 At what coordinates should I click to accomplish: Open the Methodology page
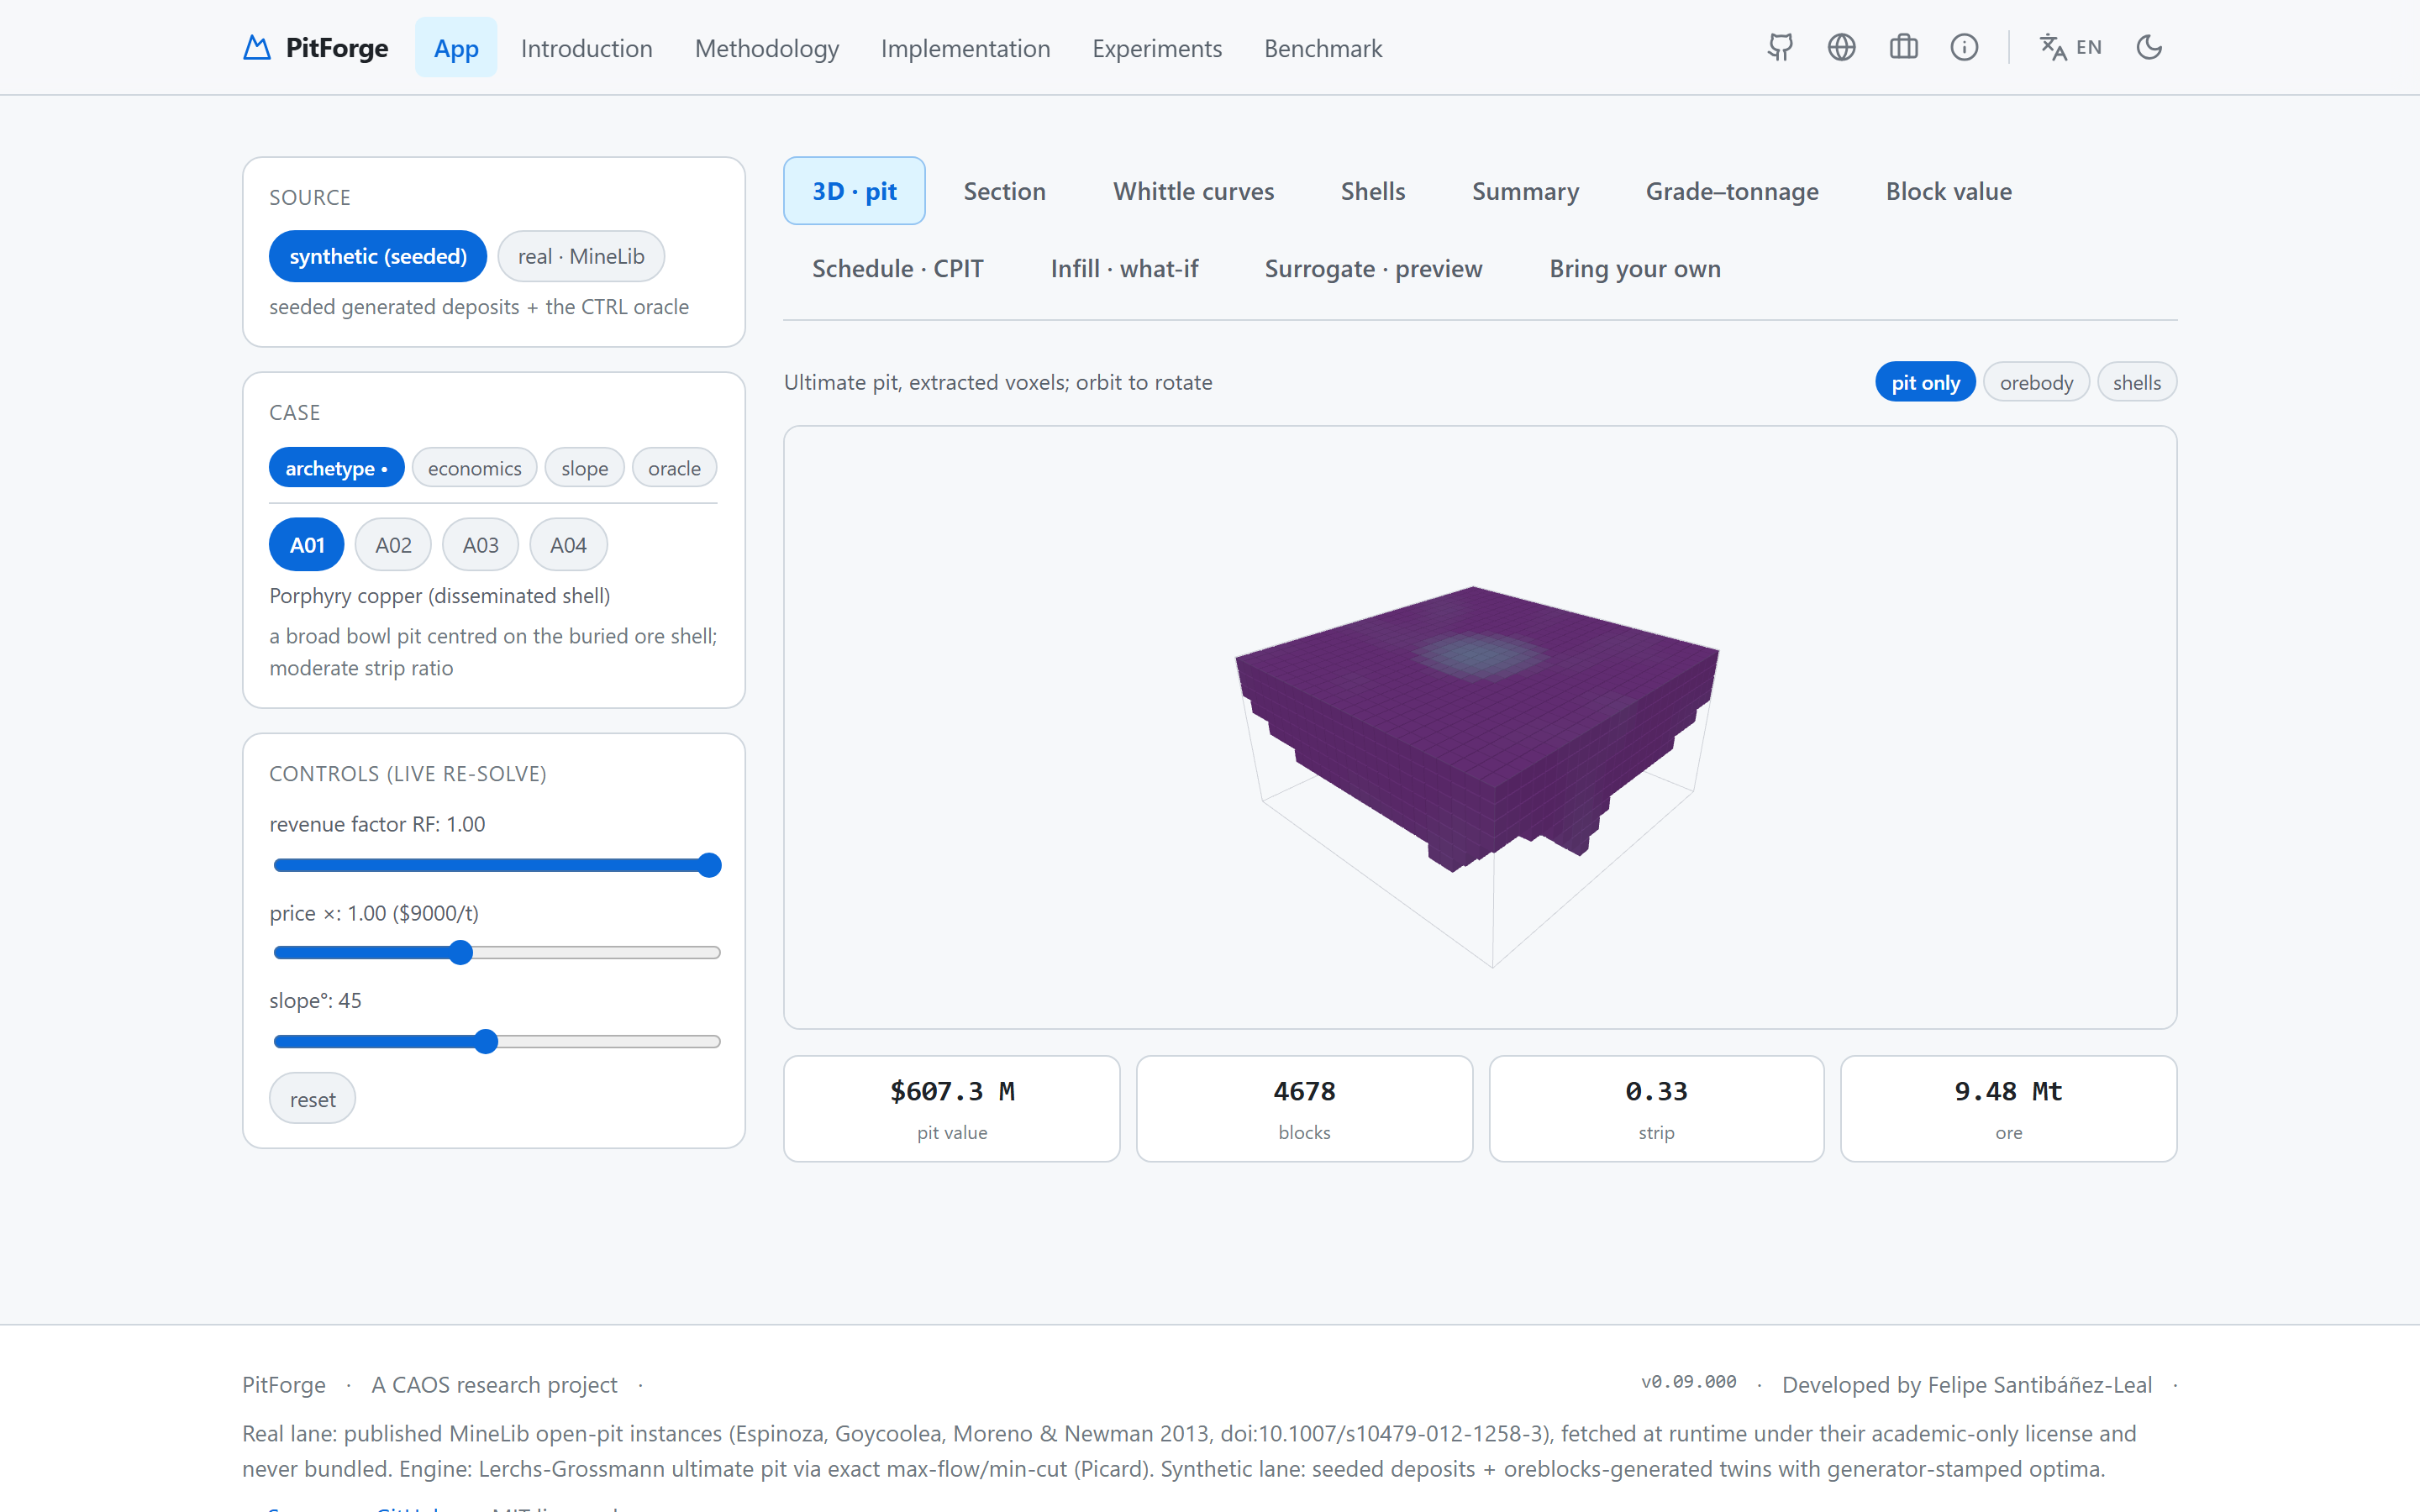click(767, 48)
